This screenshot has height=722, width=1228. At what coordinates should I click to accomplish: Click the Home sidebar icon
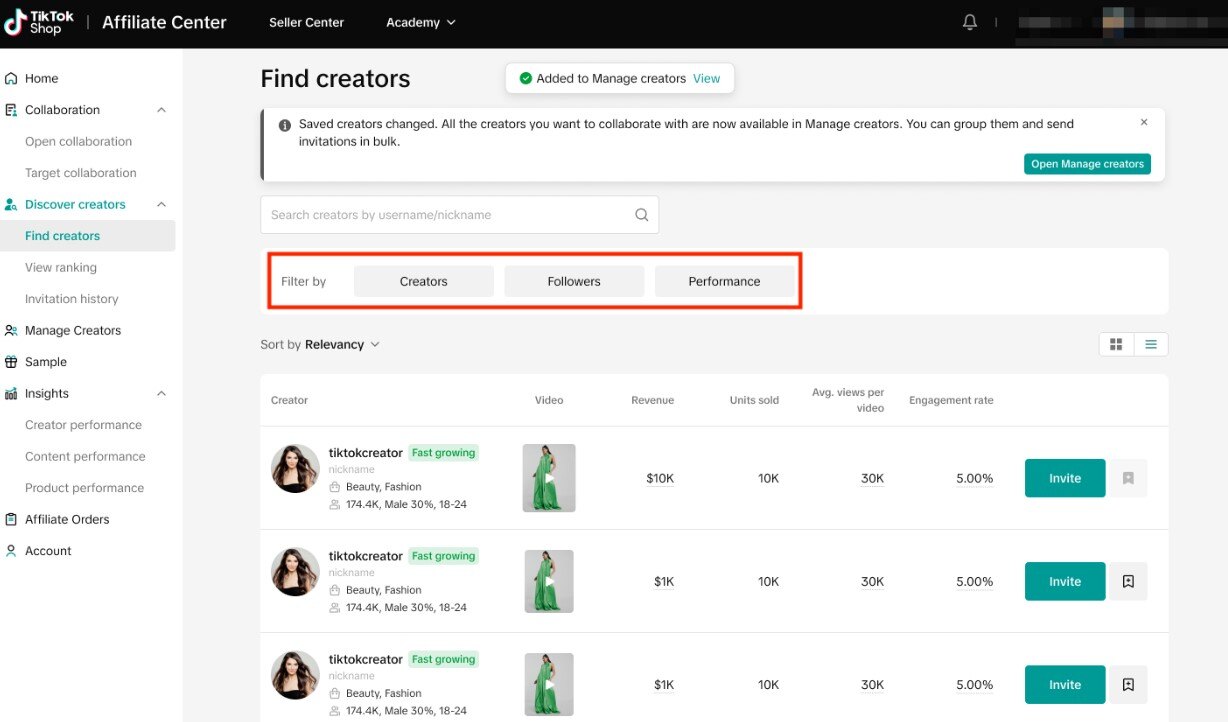click(12, 78)
